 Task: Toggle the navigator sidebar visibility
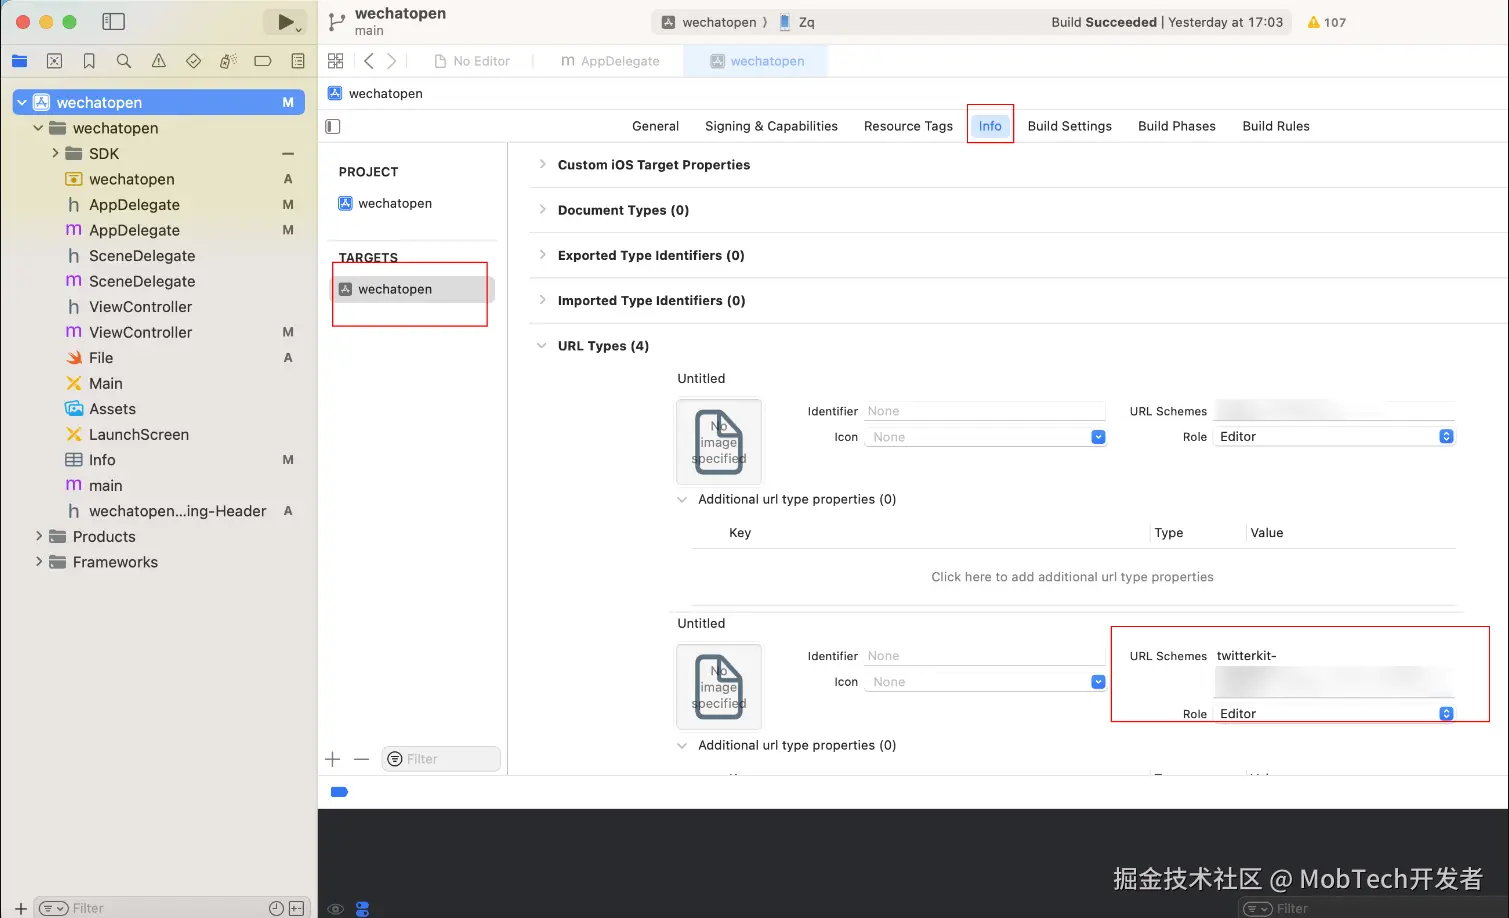coord(114,21)
